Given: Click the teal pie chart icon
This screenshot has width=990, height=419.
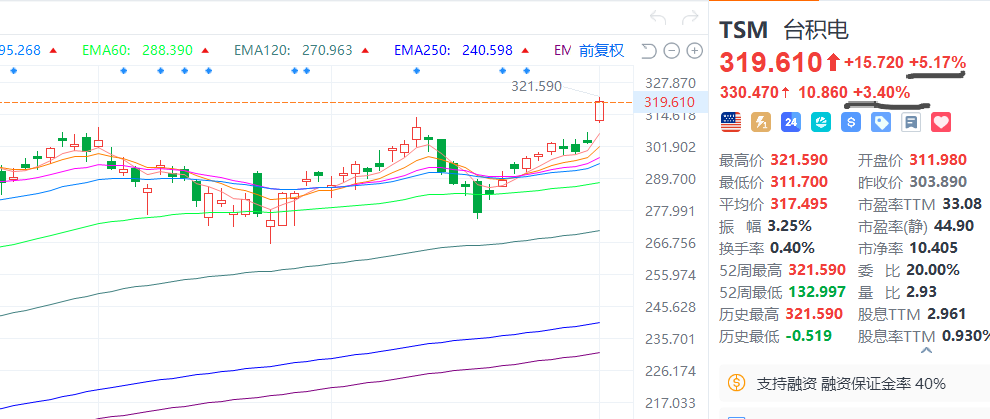Looking at the screenshot, I should click(x=820, y=122).
